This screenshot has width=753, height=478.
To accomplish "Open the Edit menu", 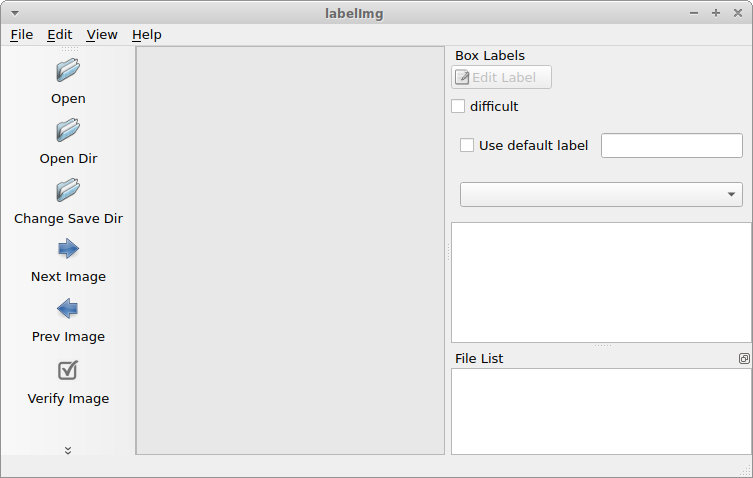I will pos(60,35).
